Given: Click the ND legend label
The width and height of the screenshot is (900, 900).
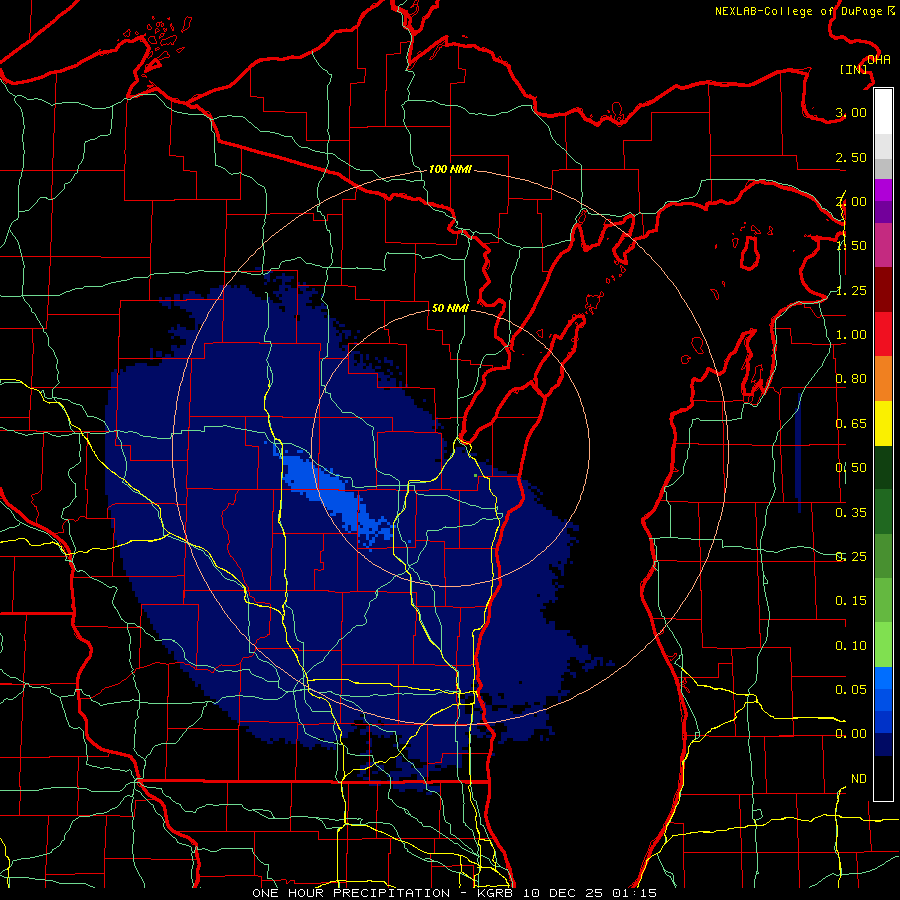Looking at the screenshot, I should click(859, 779).
